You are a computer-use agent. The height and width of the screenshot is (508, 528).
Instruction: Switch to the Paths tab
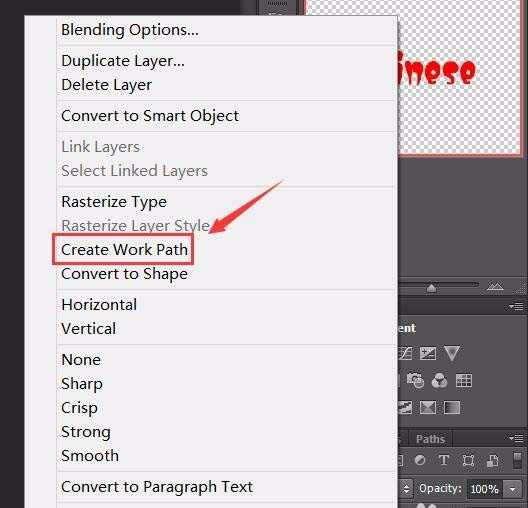click(430, 439)
